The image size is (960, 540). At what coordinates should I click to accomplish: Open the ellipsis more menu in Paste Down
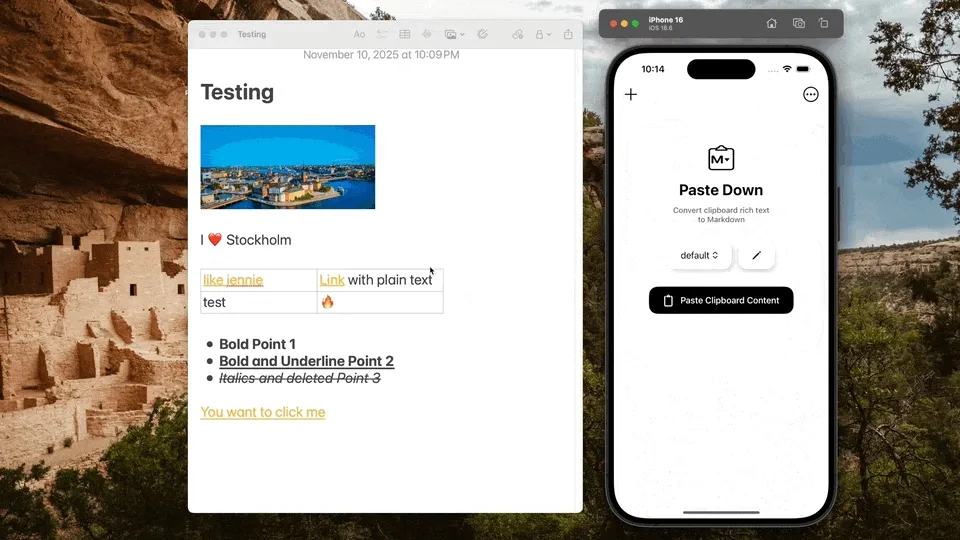811,94
